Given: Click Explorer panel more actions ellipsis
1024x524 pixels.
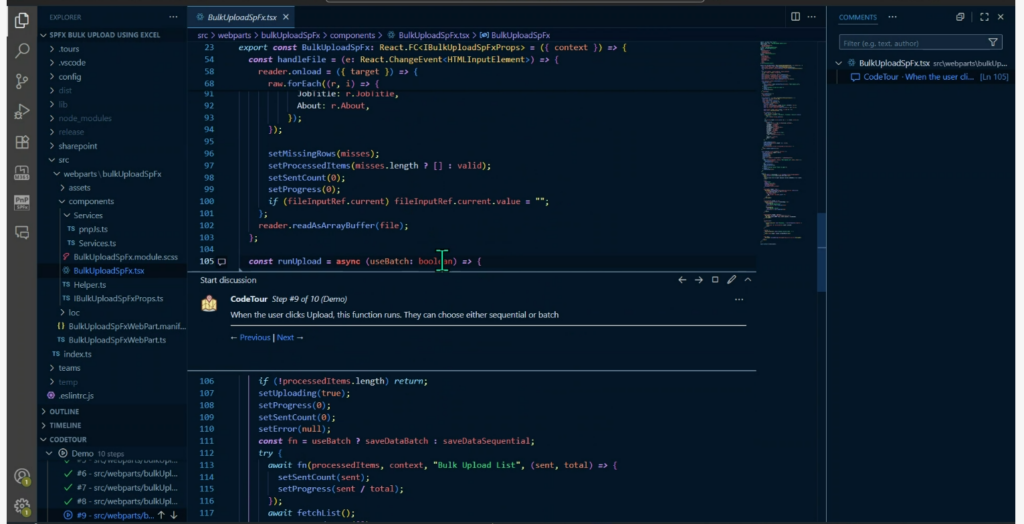Looking at the screenshot, I should pyautogui.click(x=173, y=17).
